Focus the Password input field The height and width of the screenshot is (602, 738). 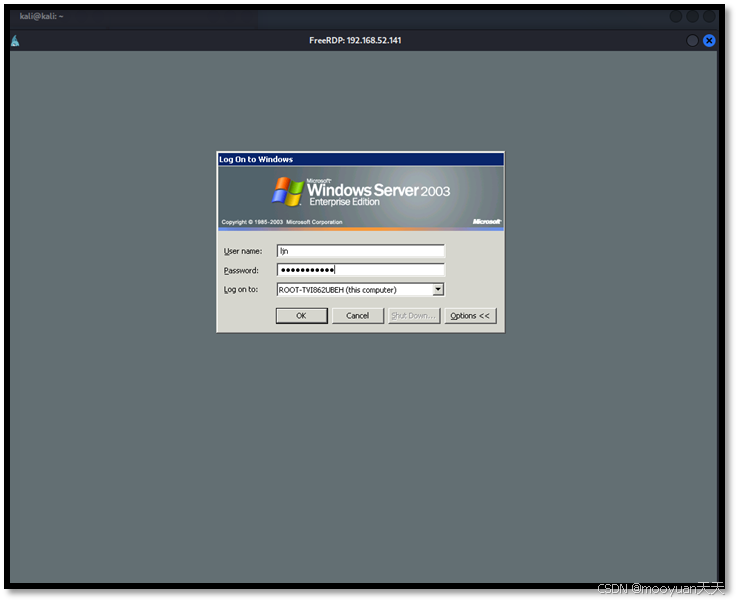click(x=361, y=270)
